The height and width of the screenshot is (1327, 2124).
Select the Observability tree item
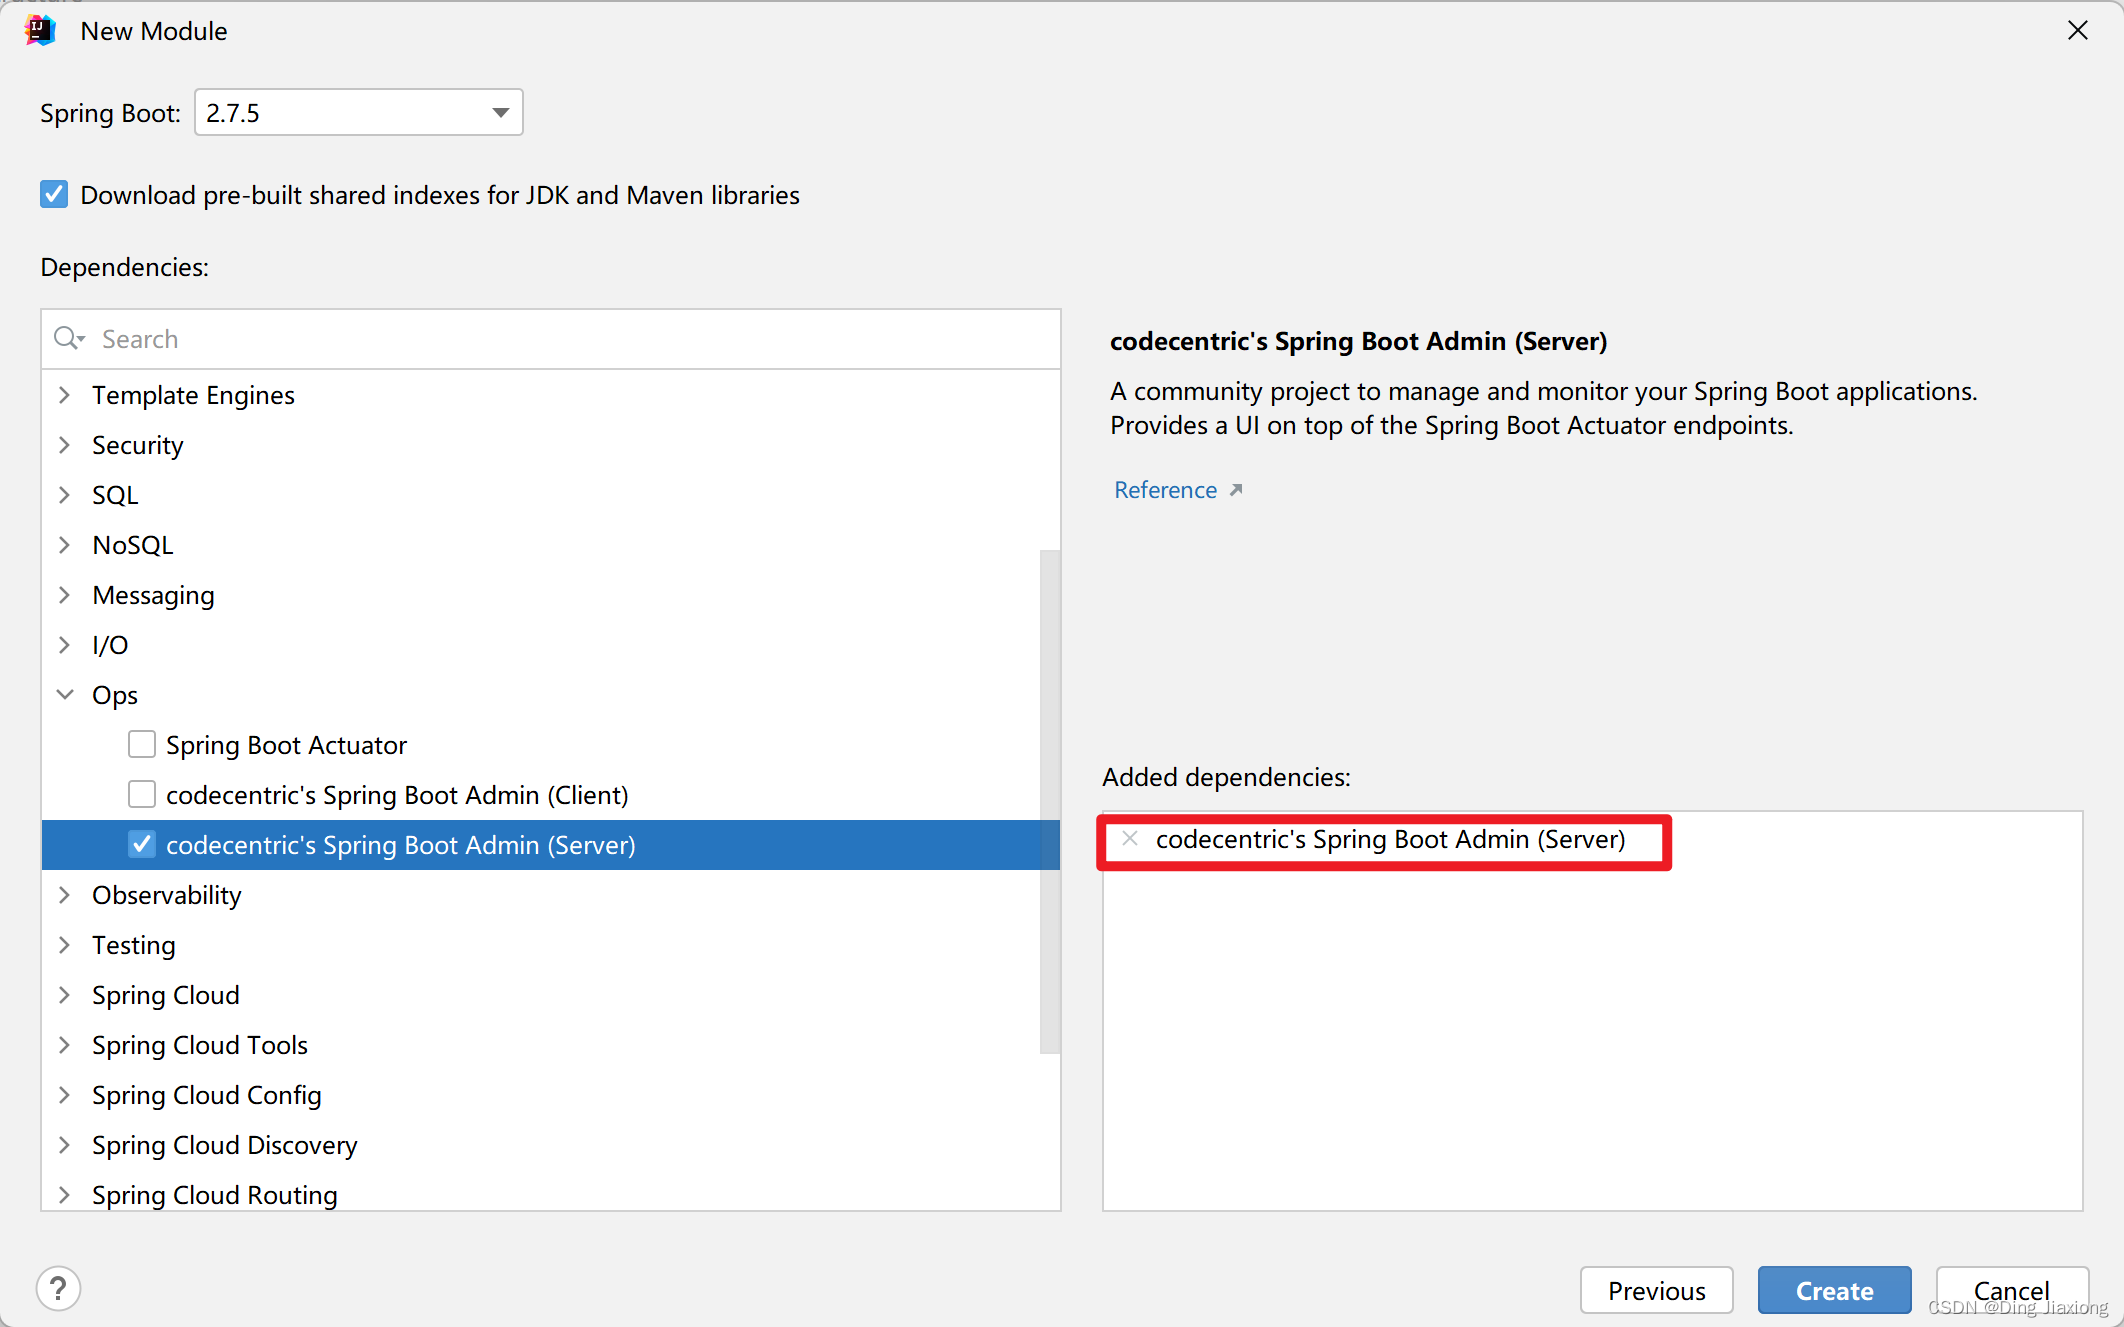(167, 895)
